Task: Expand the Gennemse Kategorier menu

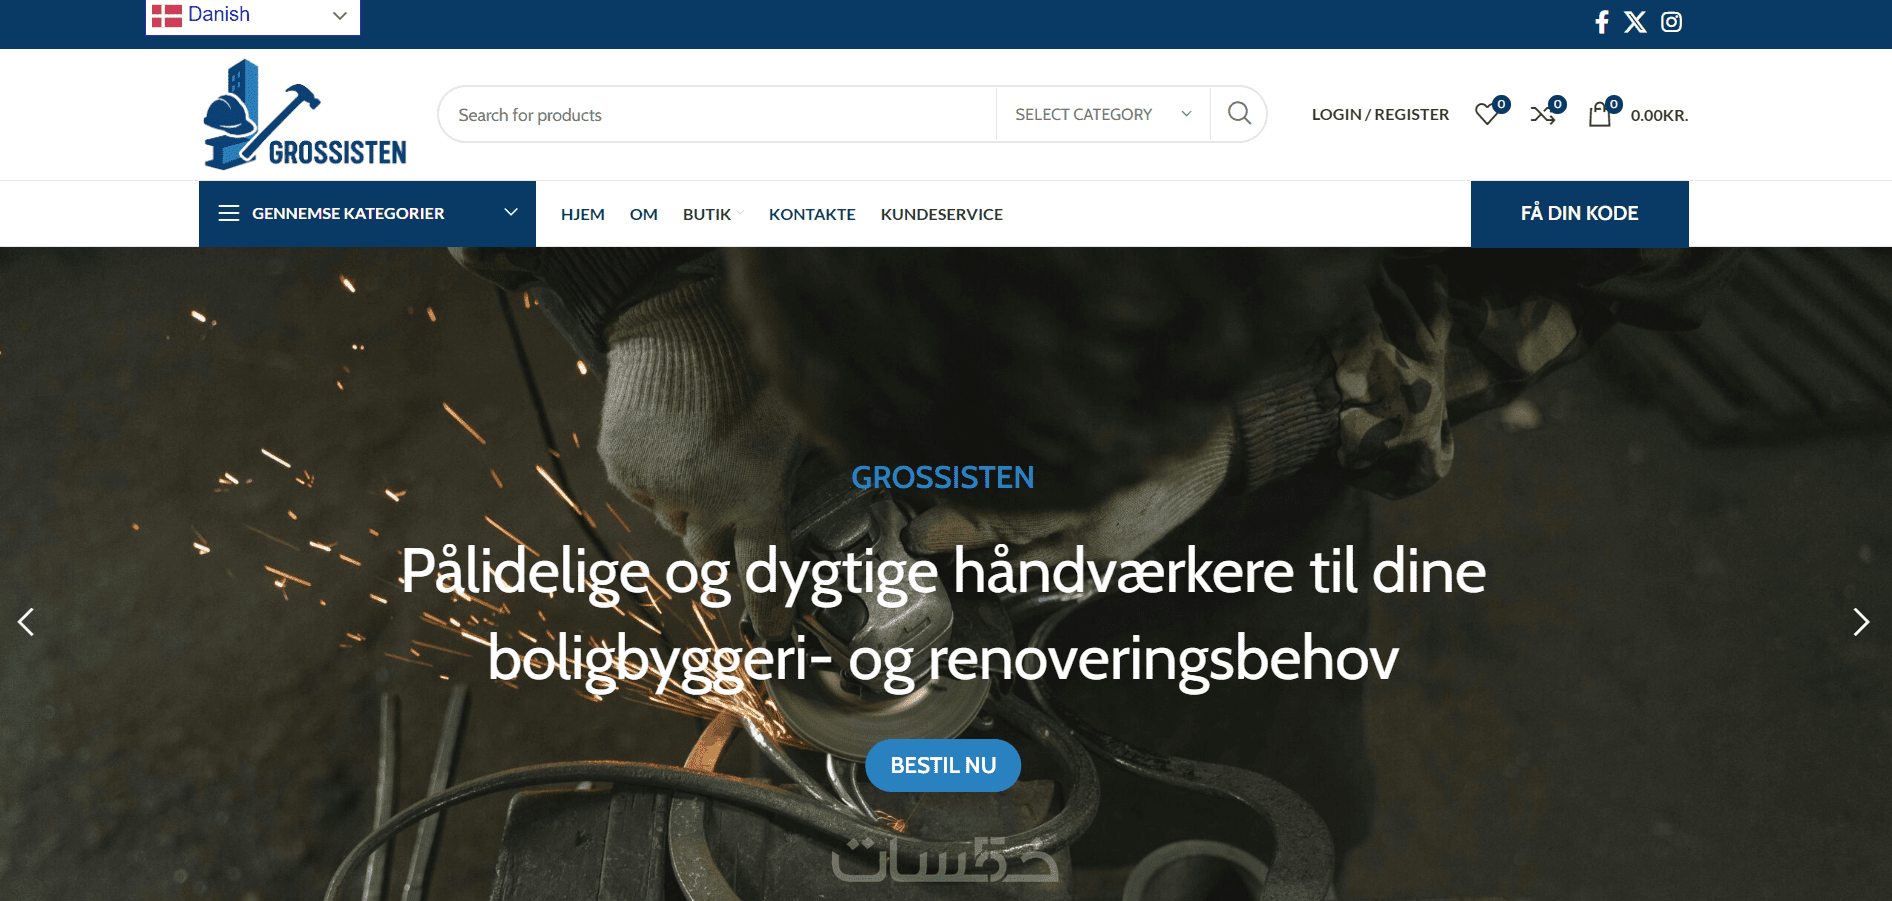Action: pyautogui.click(x=367, y=213)
